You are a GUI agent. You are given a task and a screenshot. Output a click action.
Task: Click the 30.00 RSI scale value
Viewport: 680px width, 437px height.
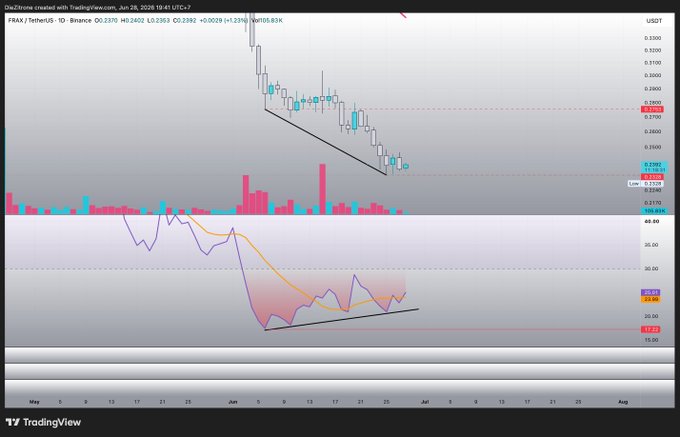[651, 269]
